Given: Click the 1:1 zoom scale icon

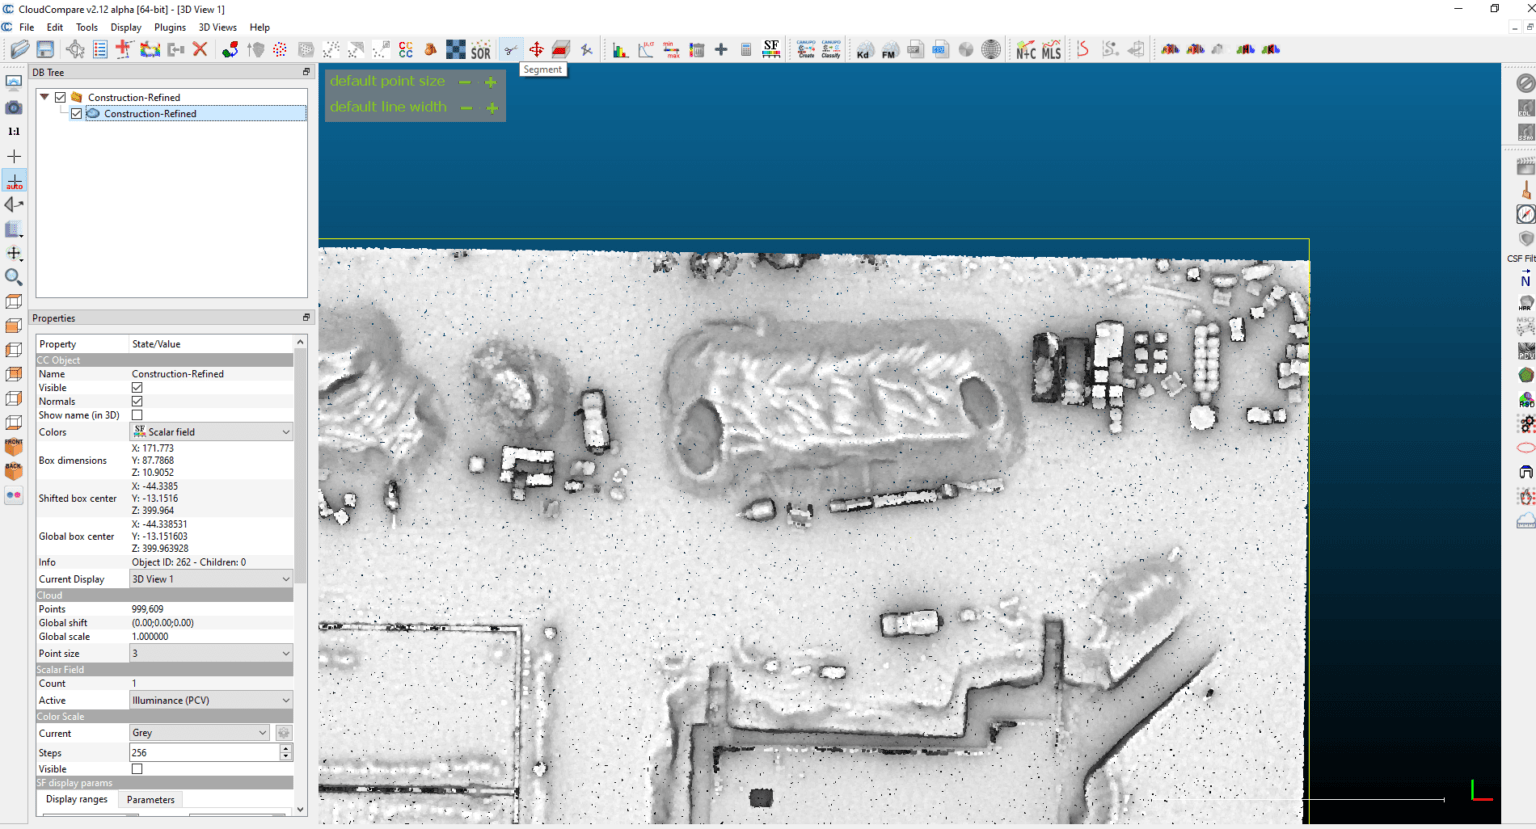Looking at the screenshot, I should (x=14, y=131).
